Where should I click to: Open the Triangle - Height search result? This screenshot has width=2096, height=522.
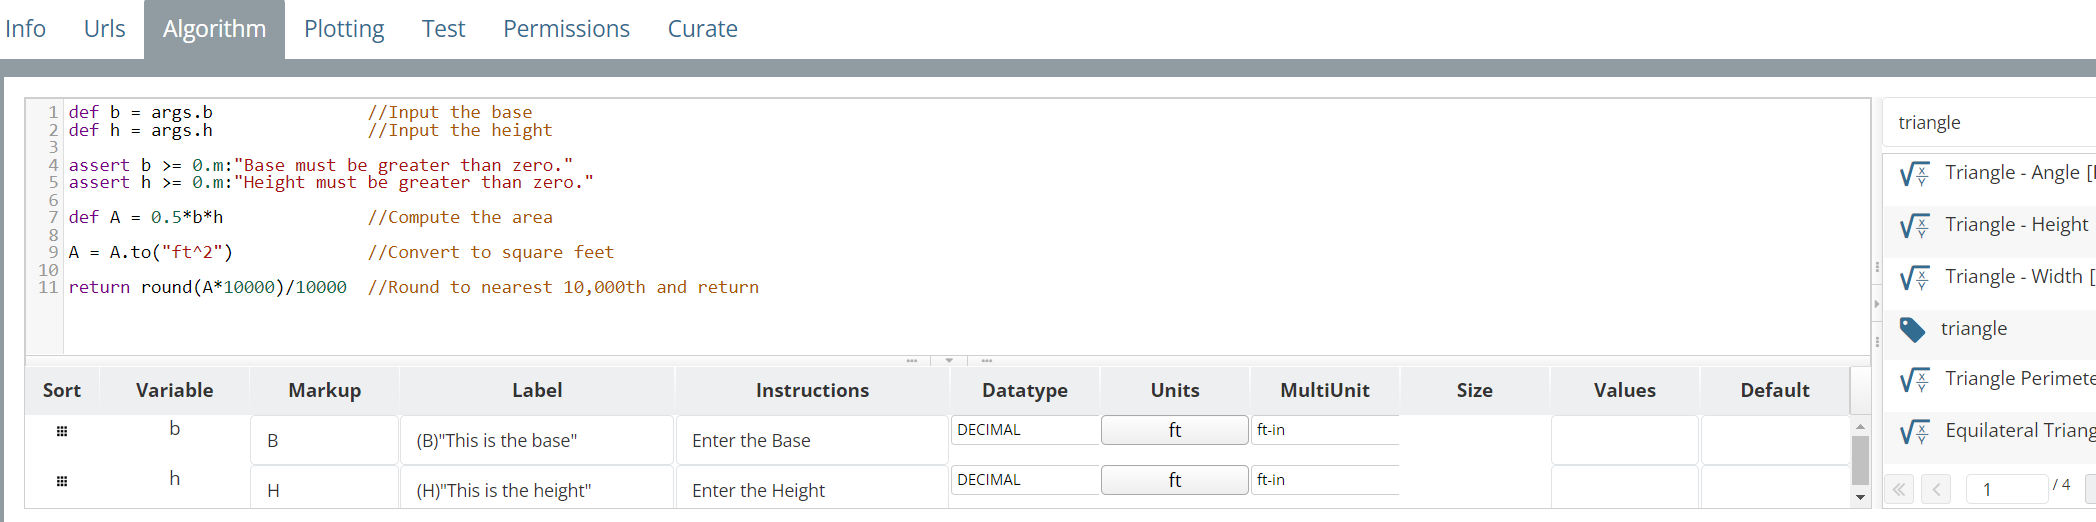tap(2016, 225)
